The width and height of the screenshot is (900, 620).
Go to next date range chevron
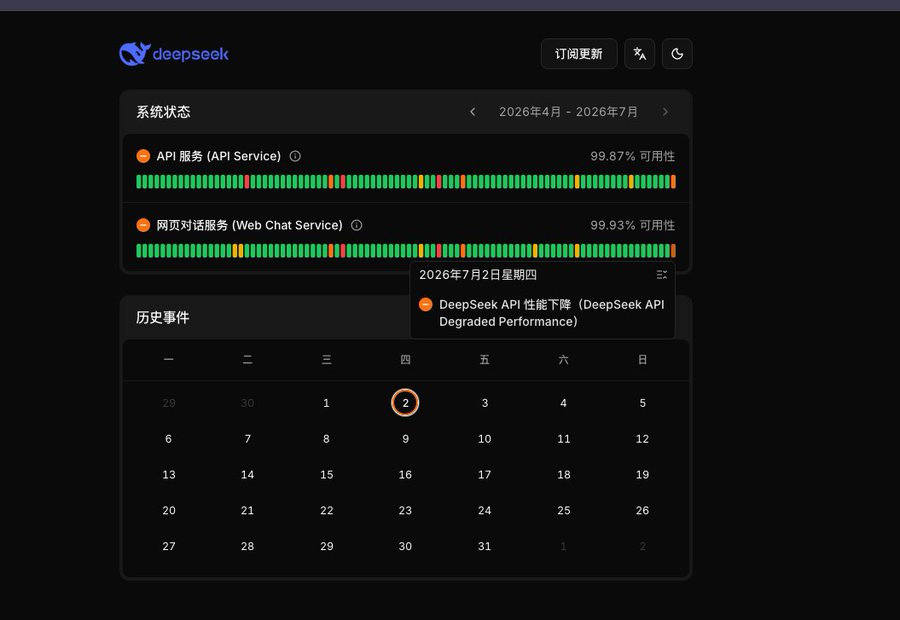(665, 112)
